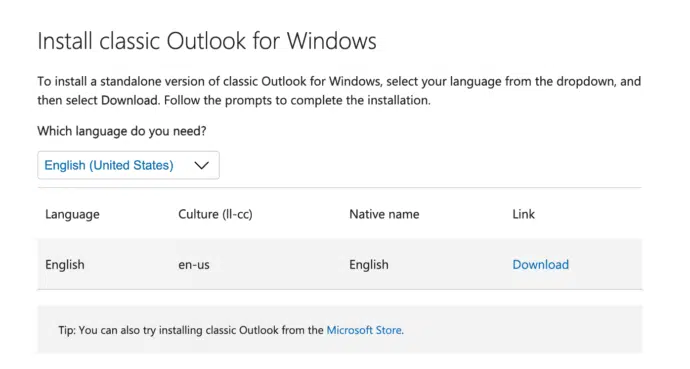Click the English (United States) selected text
The image size is (690, 369).
(109, 165)
